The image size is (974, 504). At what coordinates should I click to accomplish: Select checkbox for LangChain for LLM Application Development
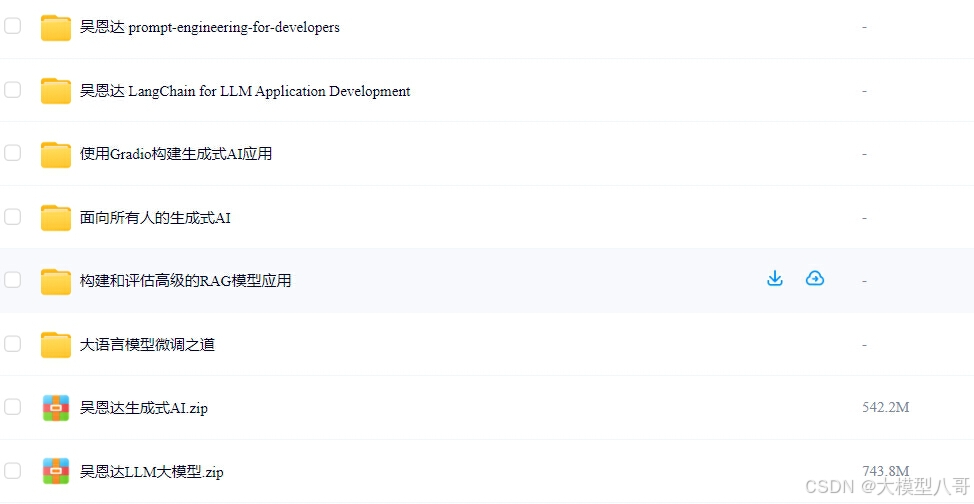coord(12,90)
